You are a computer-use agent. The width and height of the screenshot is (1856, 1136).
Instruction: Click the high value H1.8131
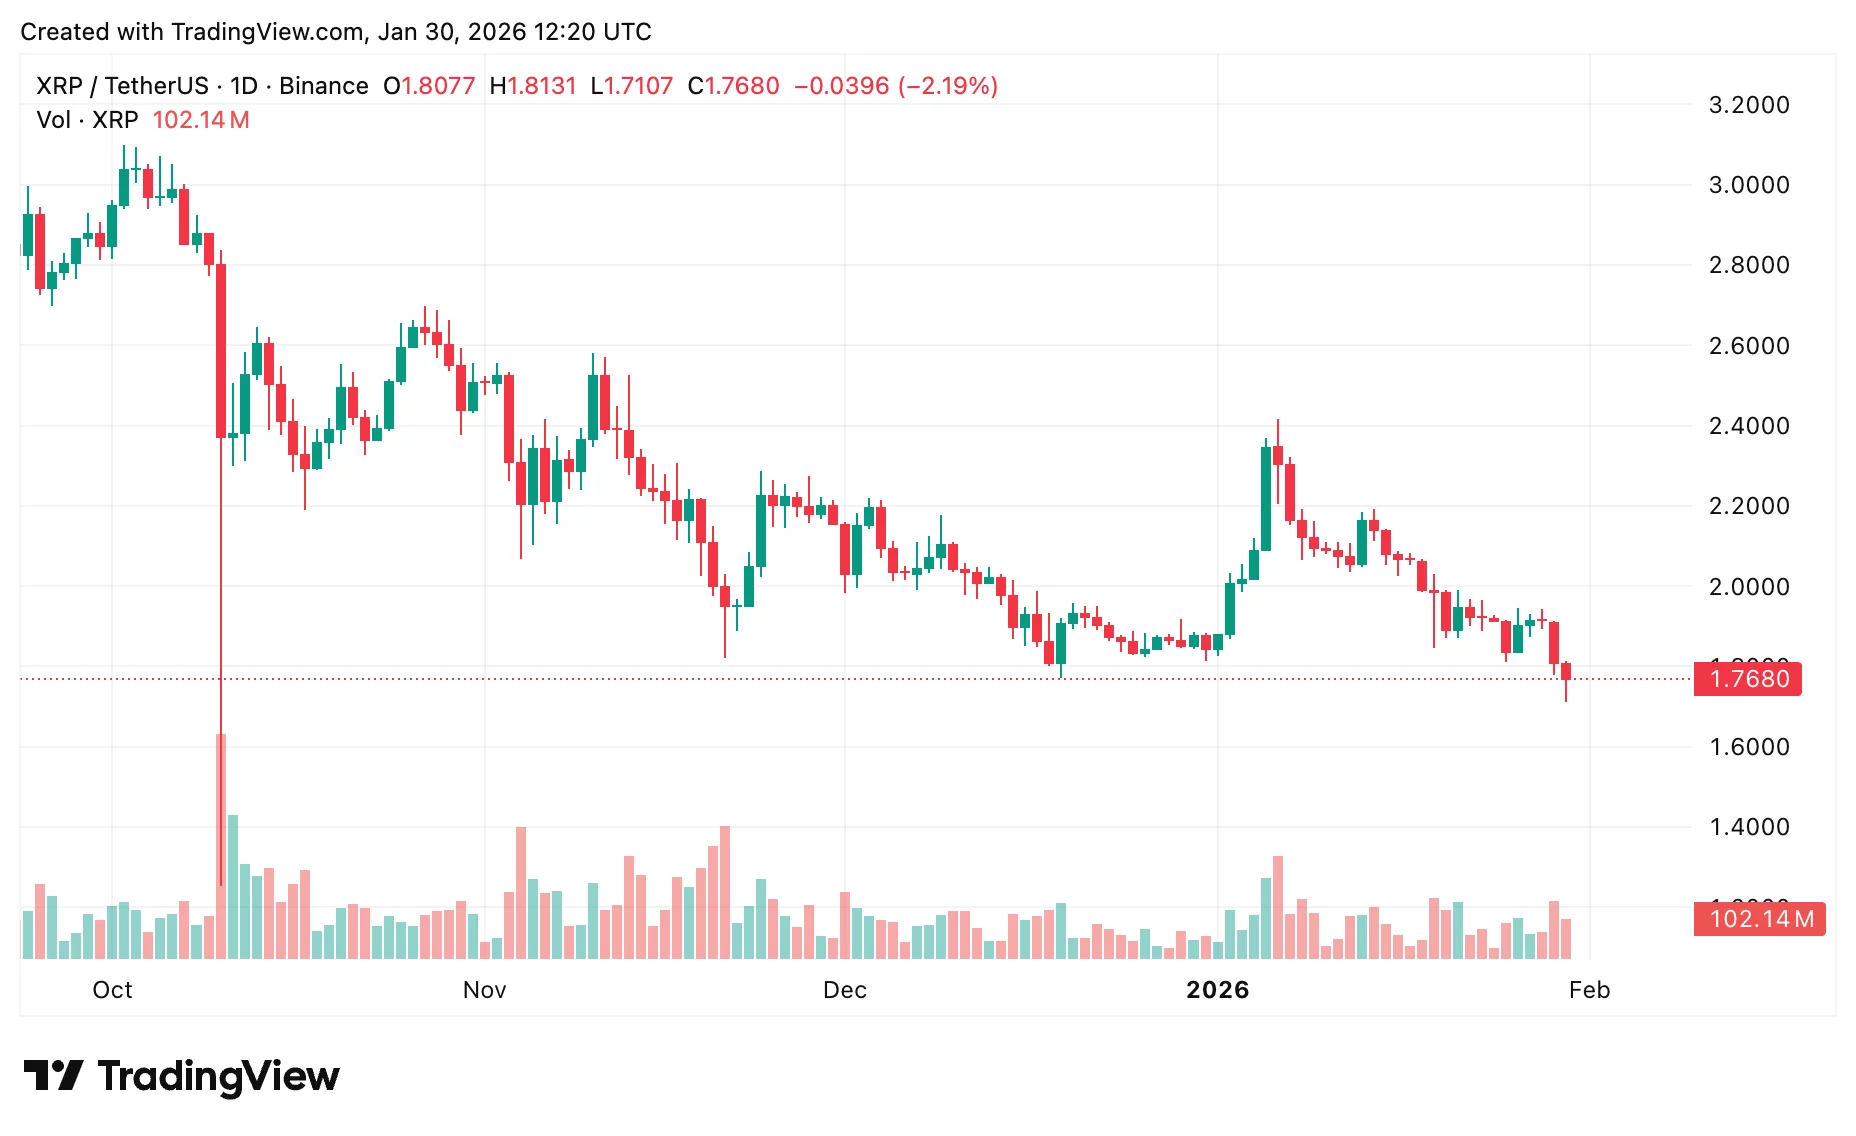[x=533, y=86]
